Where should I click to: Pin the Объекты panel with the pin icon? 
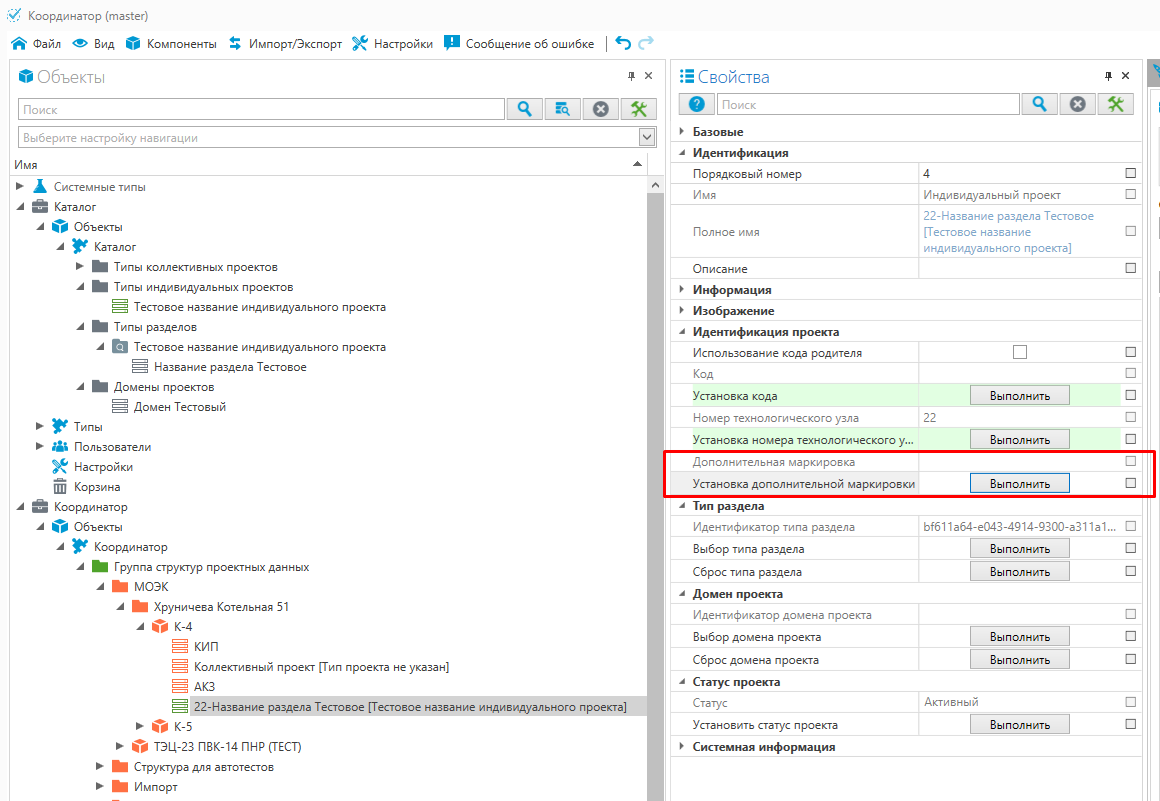pyautogui.click(x=631, y=77)
